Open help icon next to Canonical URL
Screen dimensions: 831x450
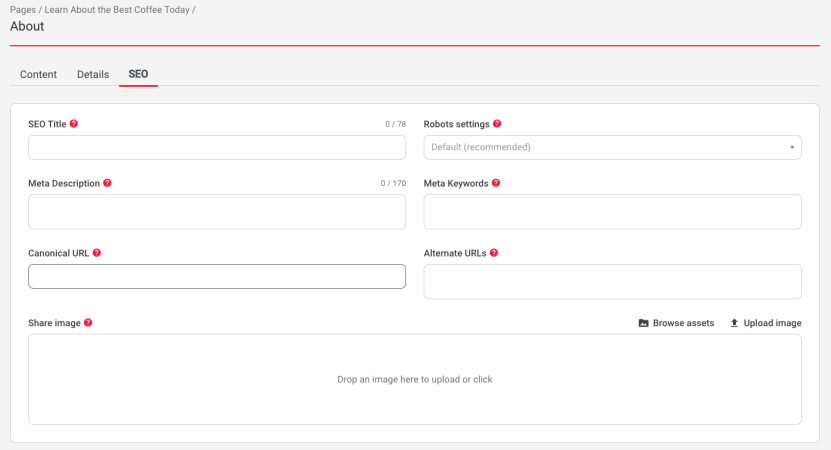(96, 253)
